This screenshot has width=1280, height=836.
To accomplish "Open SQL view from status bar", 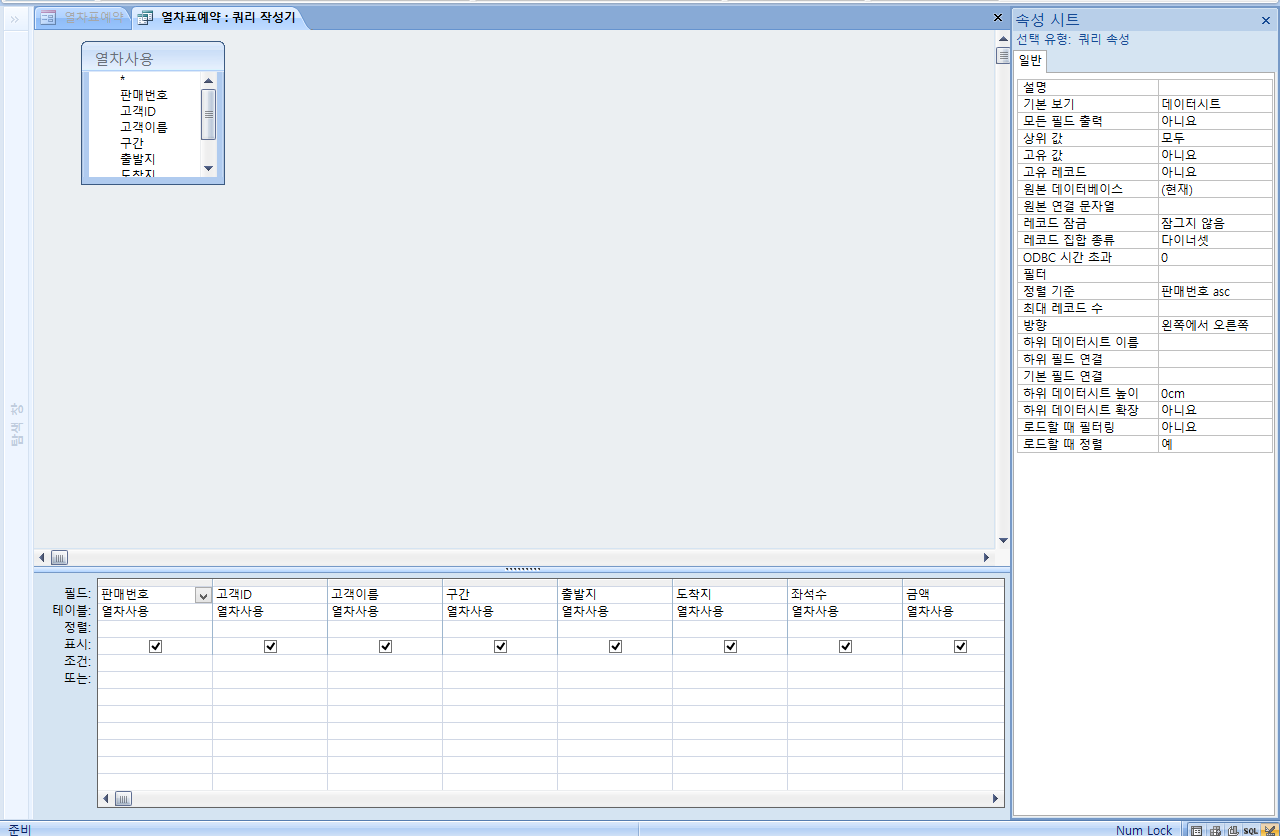I will [1250, 830].
